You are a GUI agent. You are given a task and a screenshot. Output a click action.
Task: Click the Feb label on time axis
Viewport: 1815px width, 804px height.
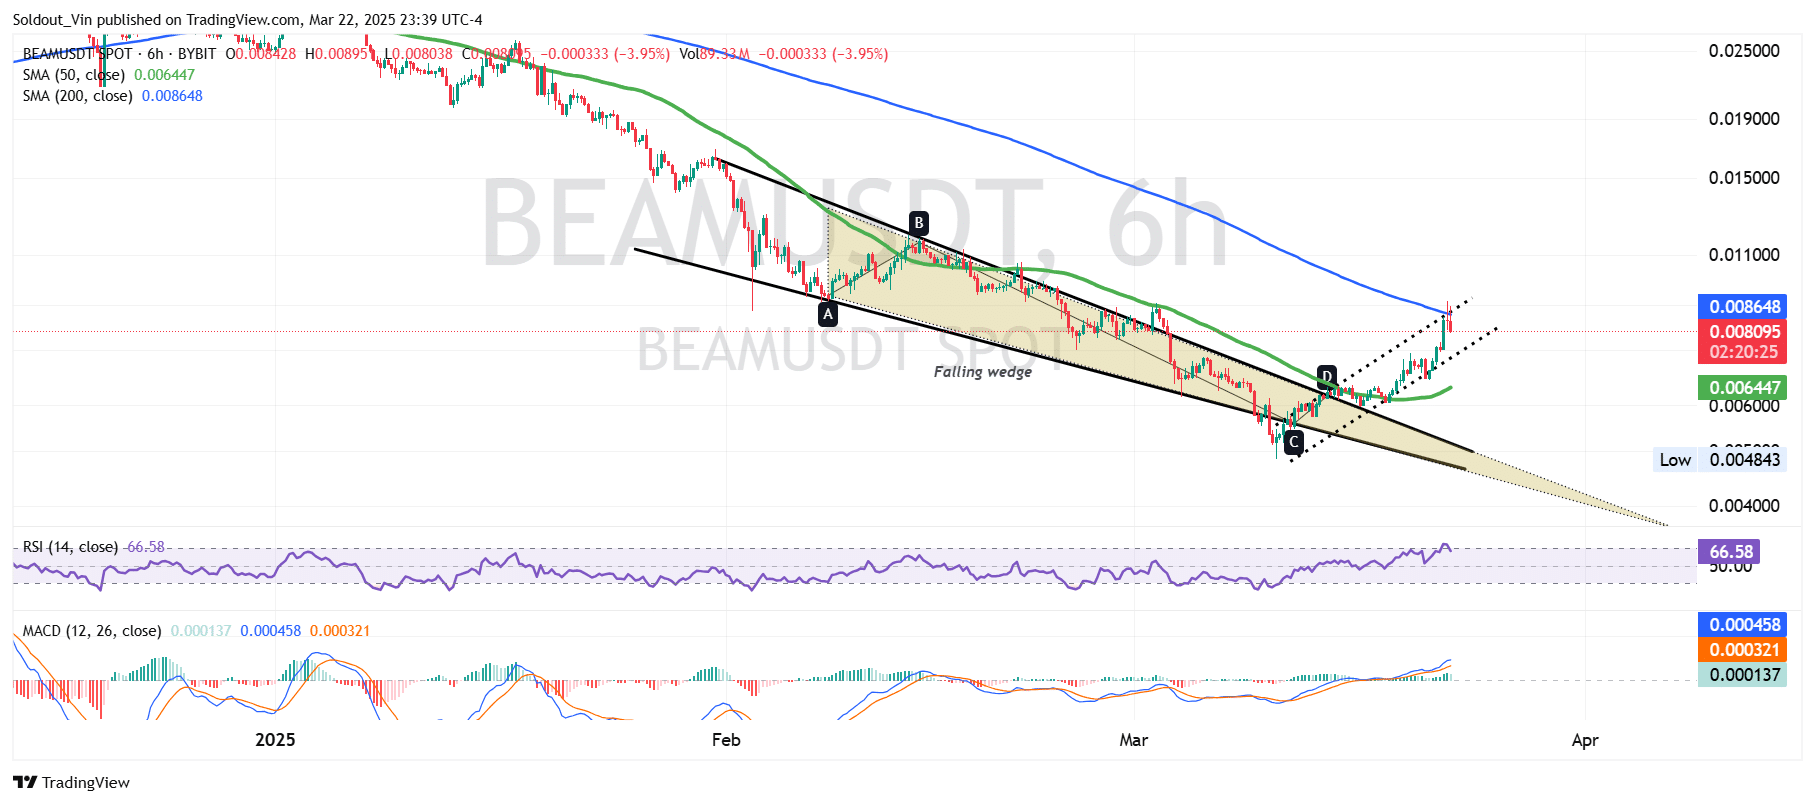pos(726,740)
